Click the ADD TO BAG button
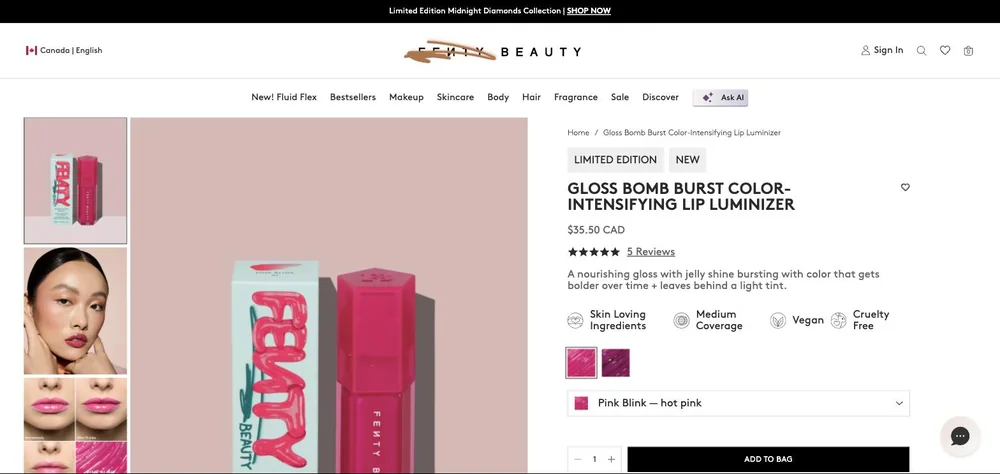The width and height of the screenshot is (1000, 474). 768,459
